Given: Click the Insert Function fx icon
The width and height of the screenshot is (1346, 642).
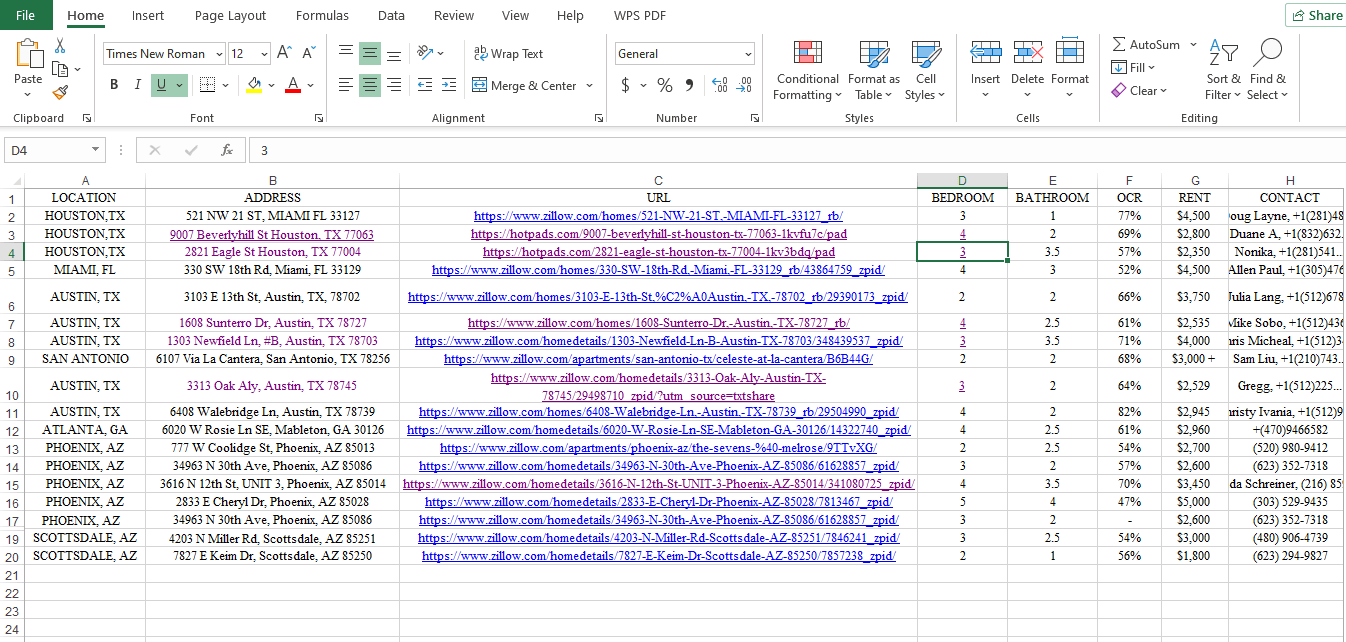Looking at the screenshot, I should [227, 150].
